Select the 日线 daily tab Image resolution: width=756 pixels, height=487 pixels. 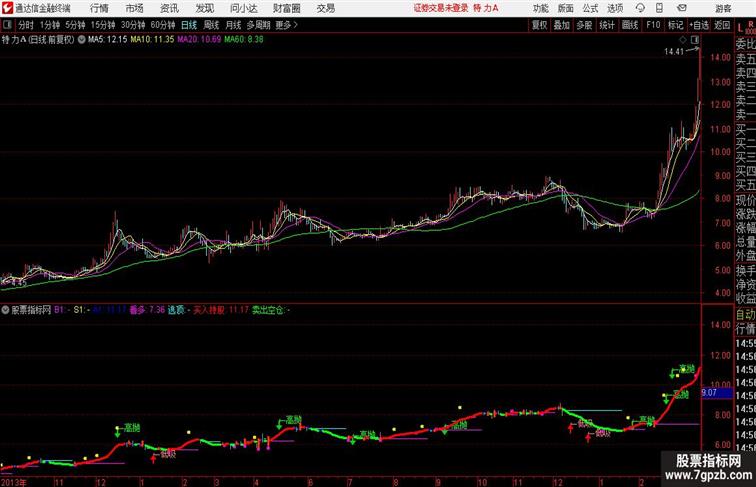pyautogui.click(x=189, y=25)
